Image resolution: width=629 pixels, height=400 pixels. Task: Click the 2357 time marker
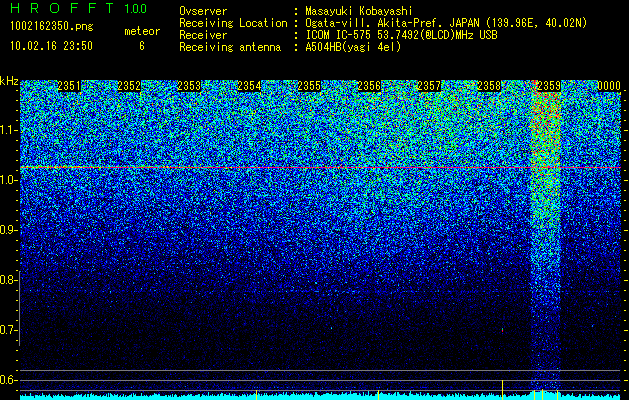click(429, 86)
